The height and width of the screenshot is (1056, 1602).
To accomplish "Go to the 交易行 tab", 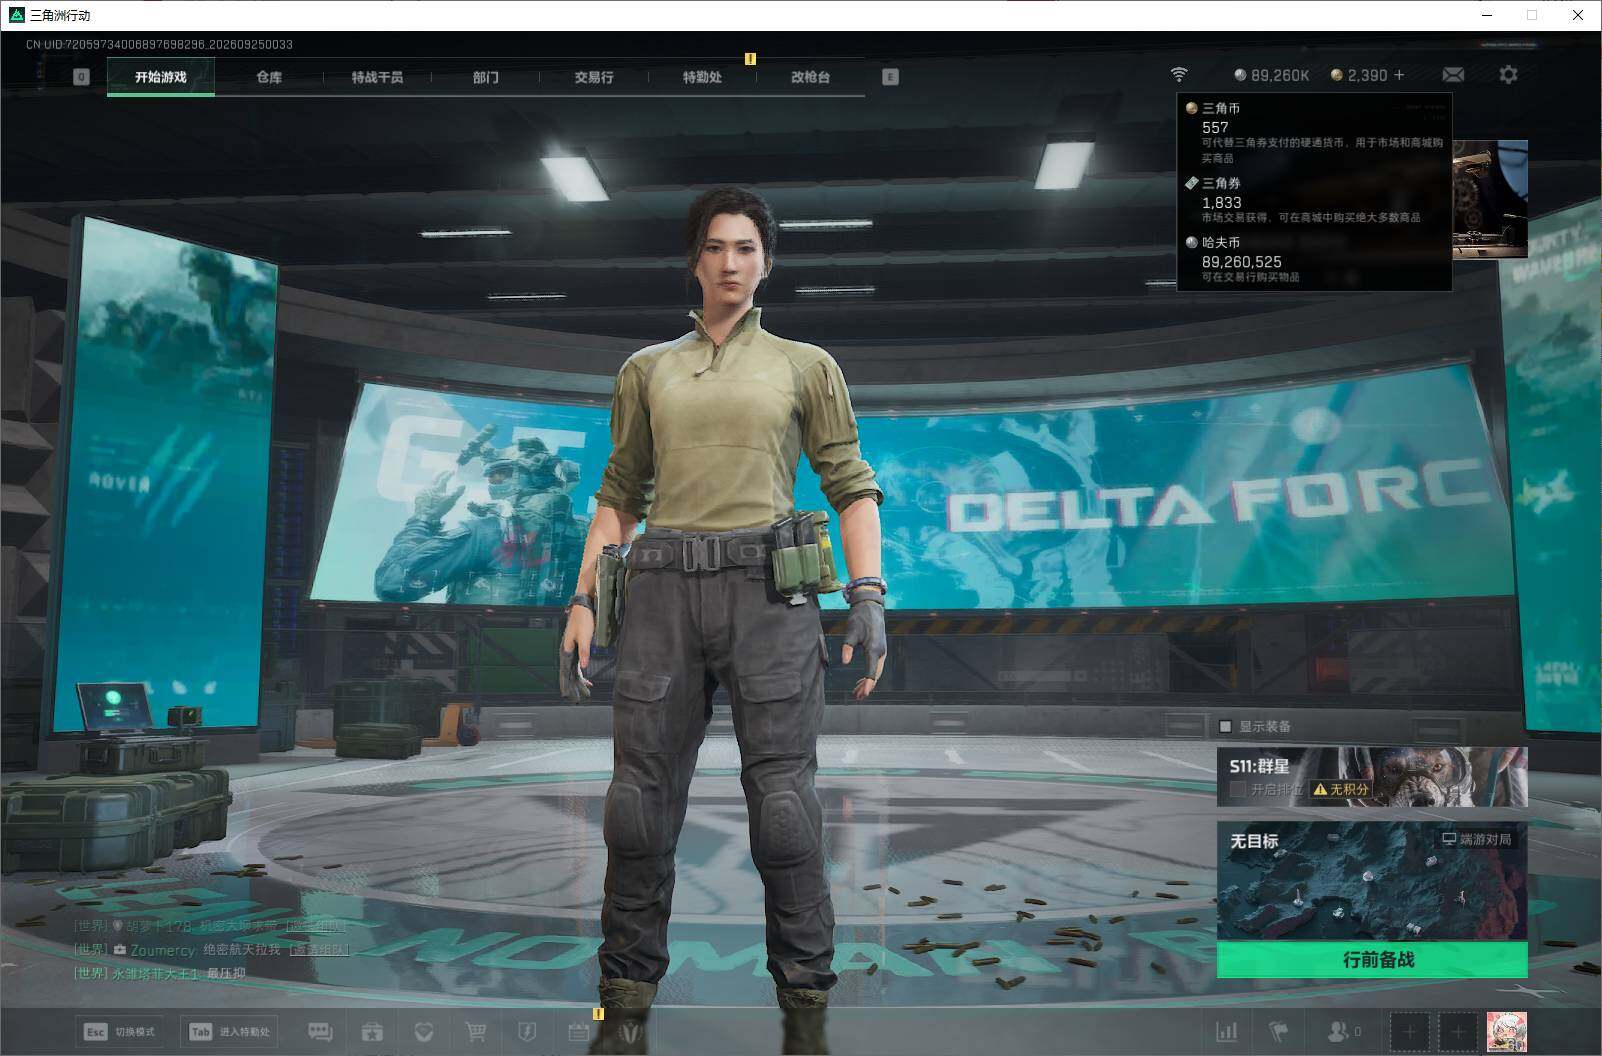I will click(x=594, y=77).
